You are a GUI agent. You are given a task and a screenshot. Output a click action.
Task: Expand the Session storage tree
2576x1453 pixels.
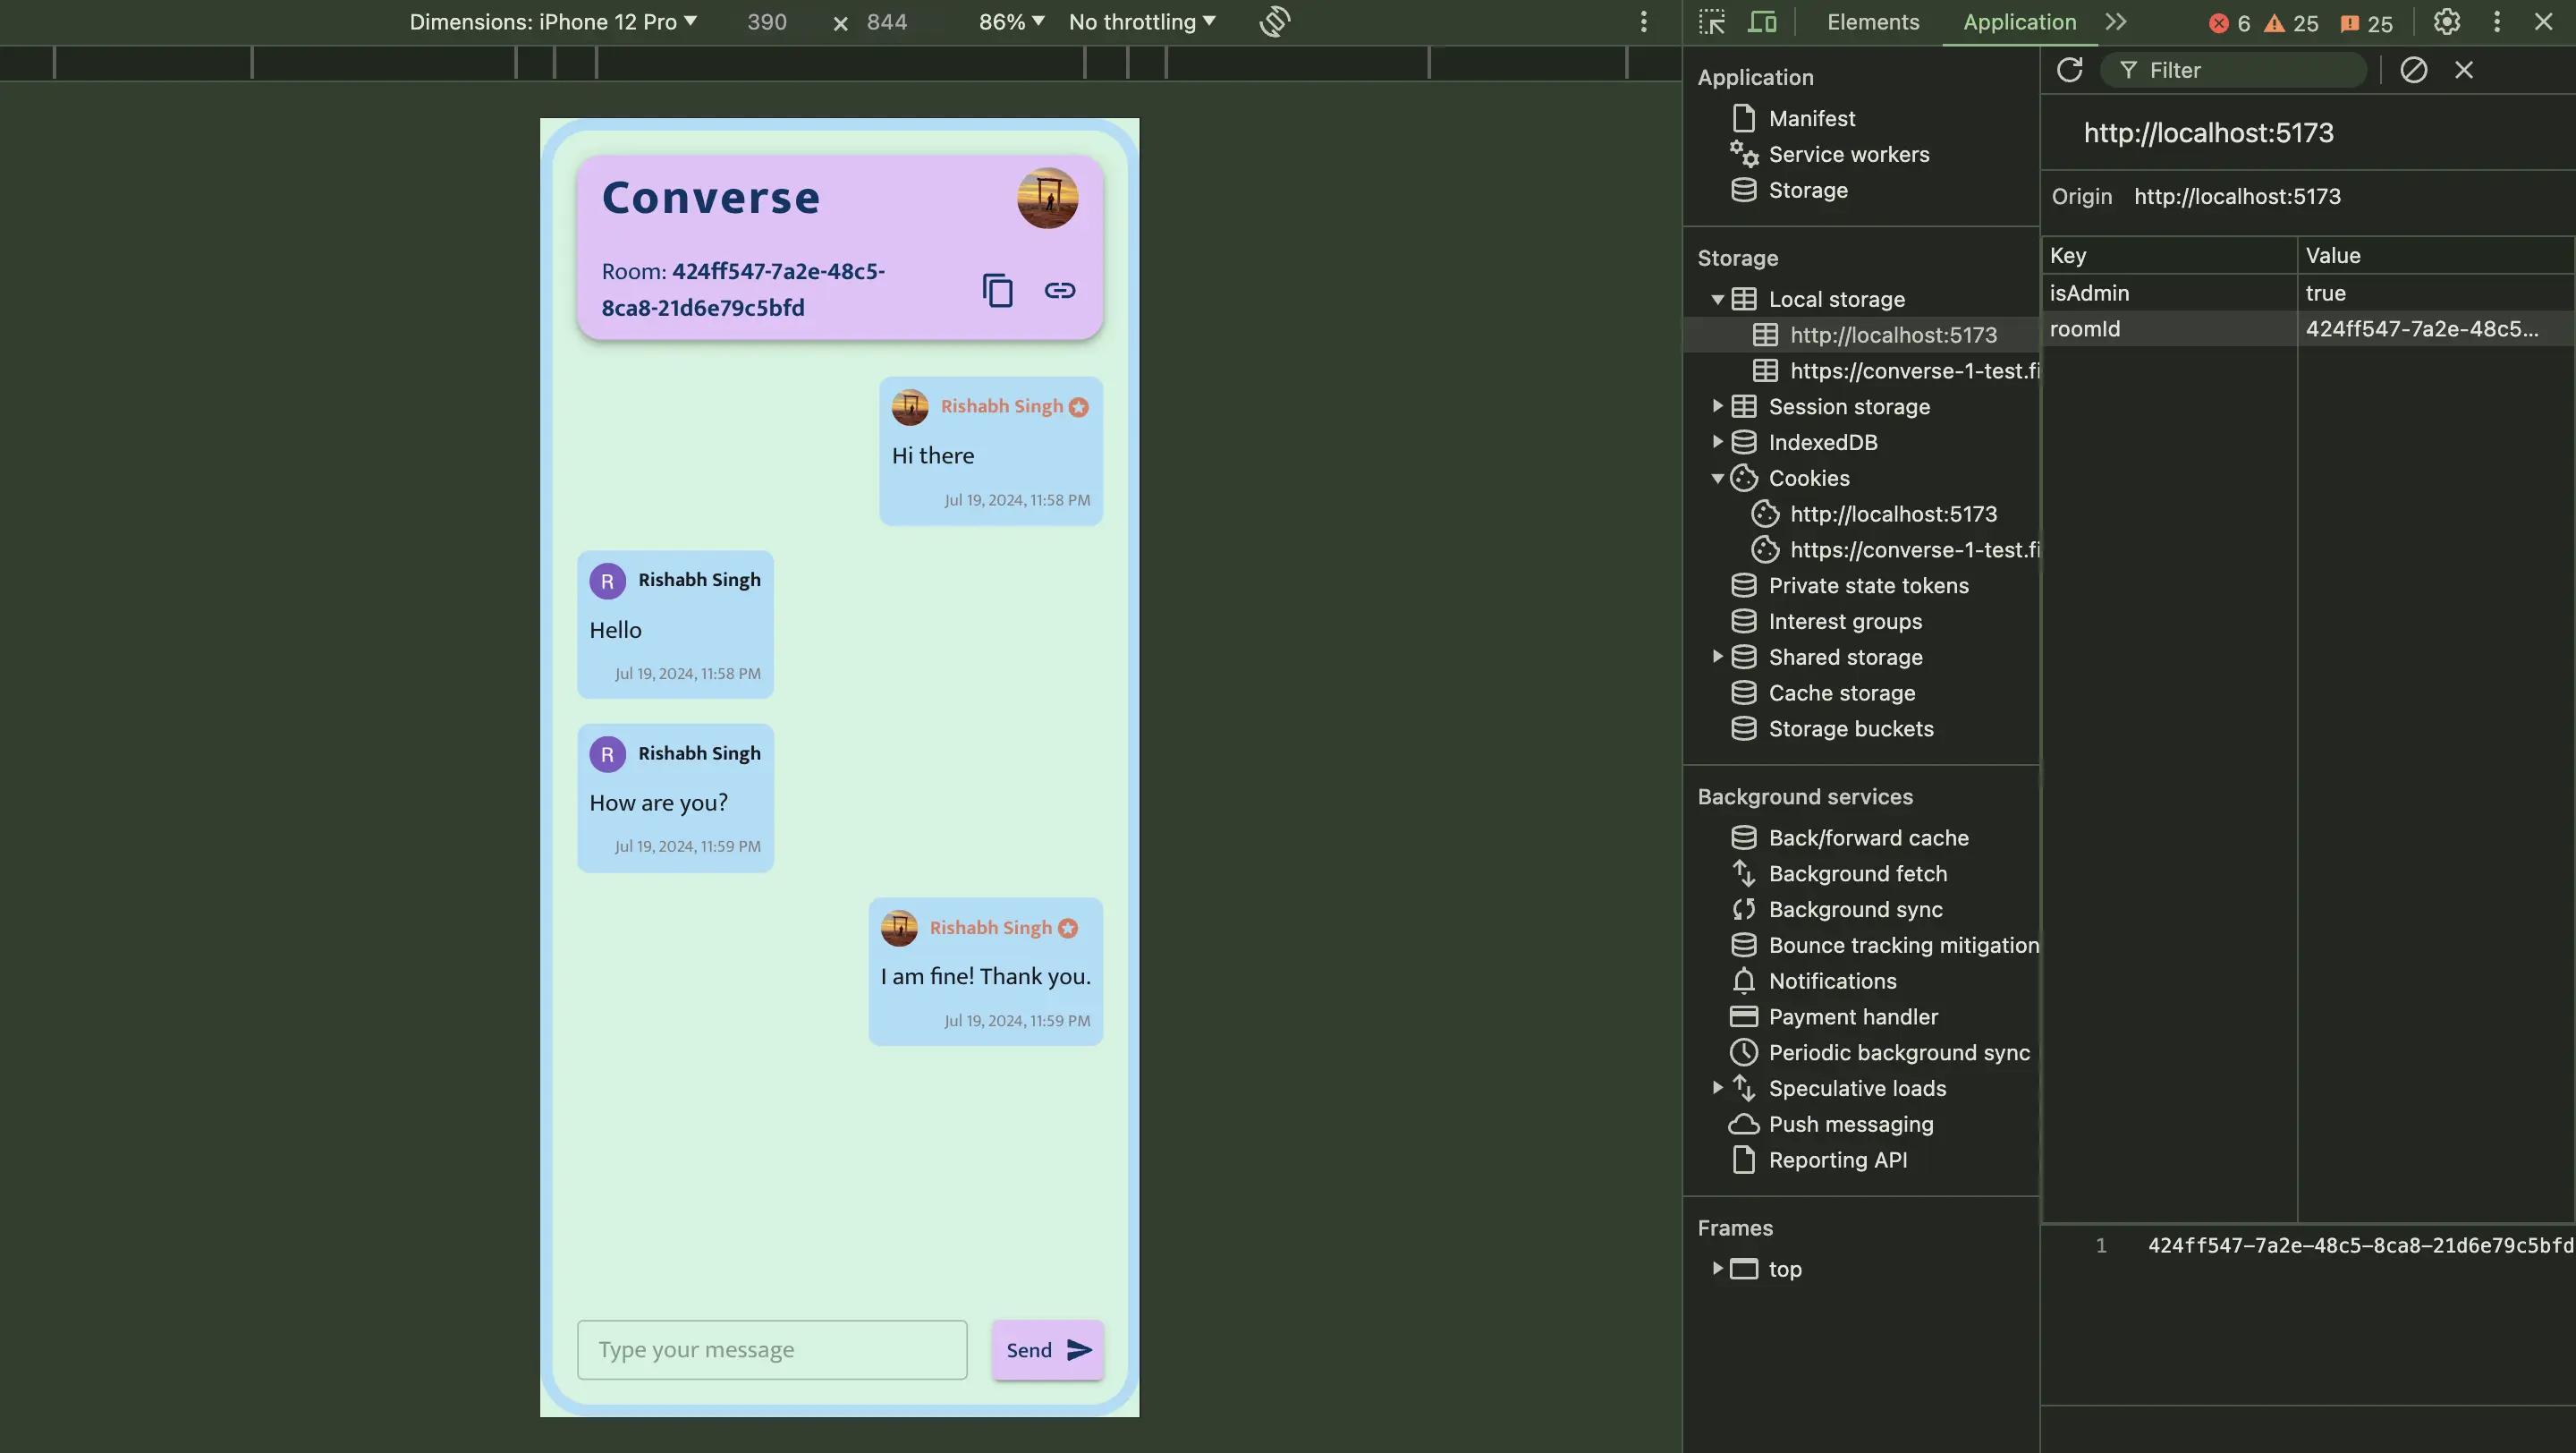[1716, 406]
